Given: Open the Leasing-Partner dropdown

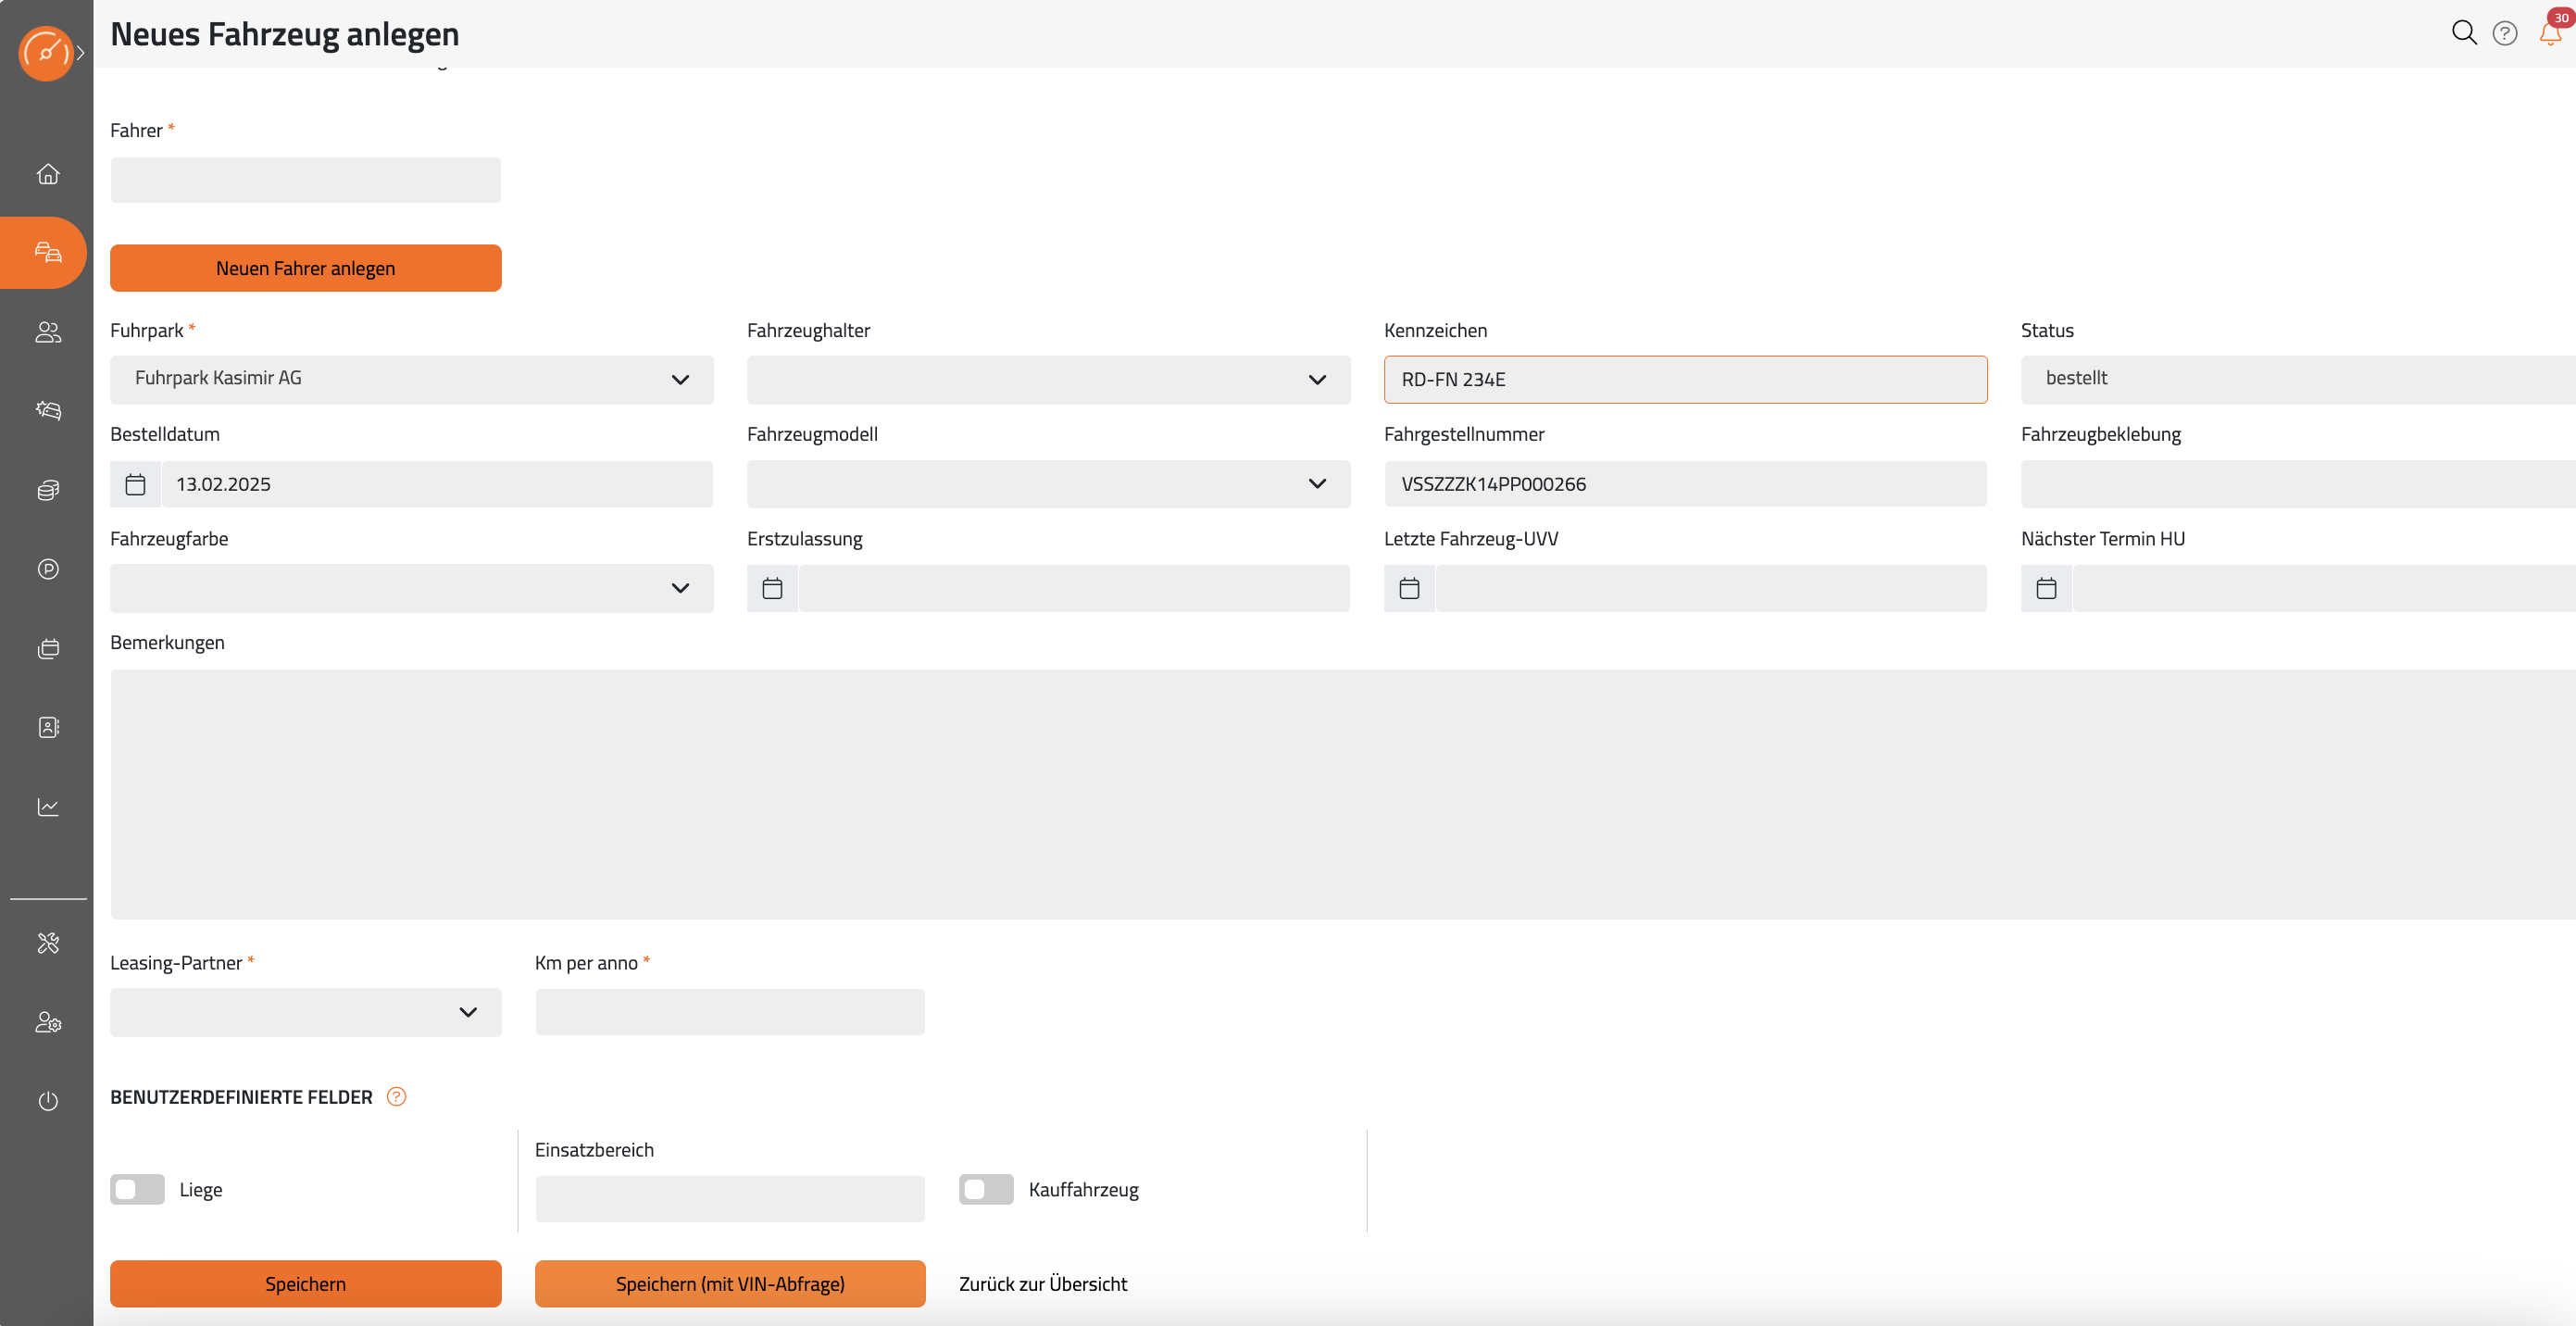Looking at the screenshot, I should click(306, 1012).
